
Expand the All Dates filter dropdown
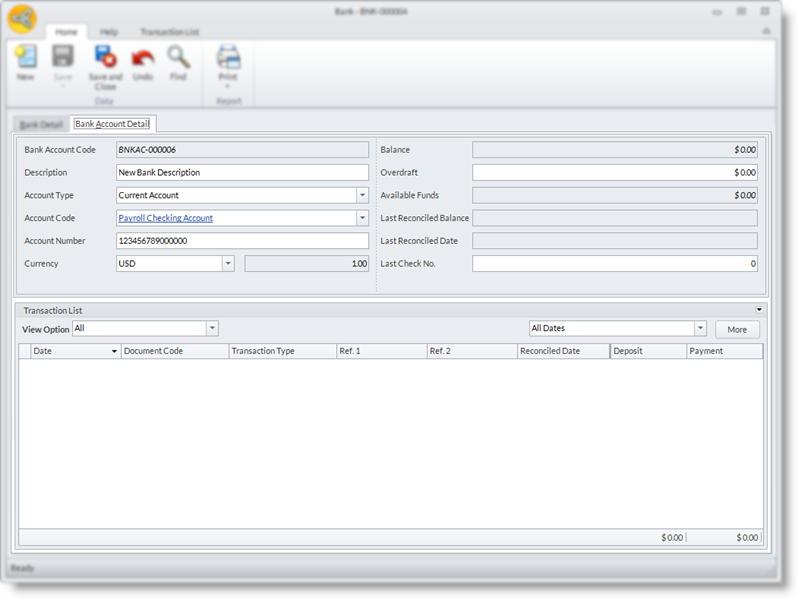pos(700,329)
